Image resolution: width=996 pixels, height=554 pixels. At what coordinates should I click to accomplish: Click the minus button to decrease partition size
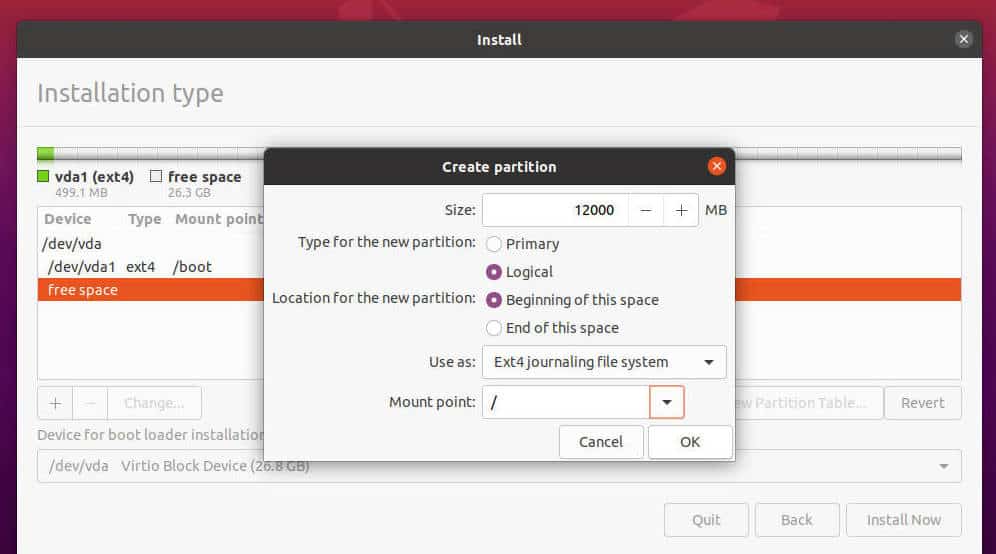pyautogui.click(x=646, y=211)
